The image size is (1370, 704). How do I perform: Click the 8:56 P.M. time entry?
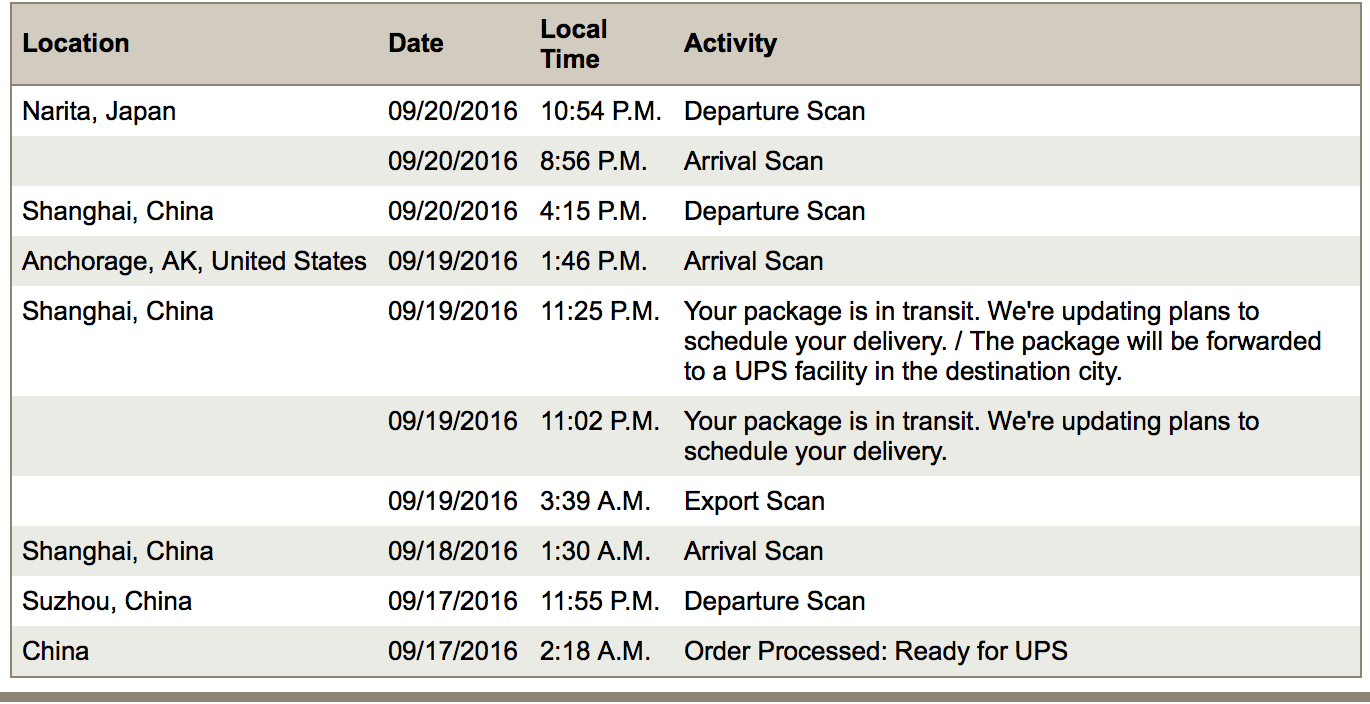[594, 161]
